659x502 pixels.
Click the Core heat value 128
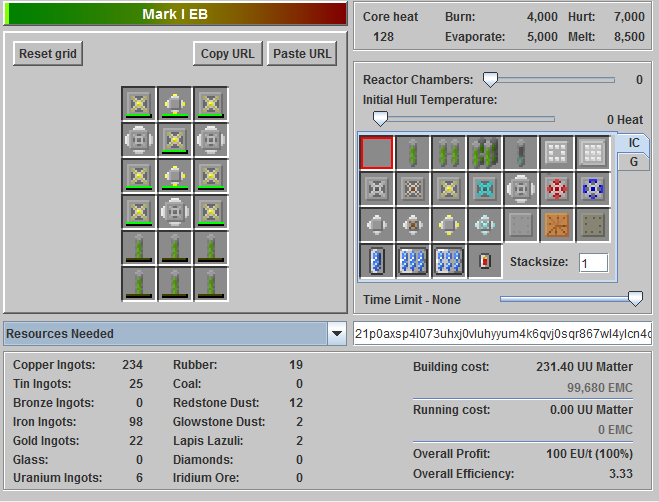pyautogui.click(x=383, y=37)
